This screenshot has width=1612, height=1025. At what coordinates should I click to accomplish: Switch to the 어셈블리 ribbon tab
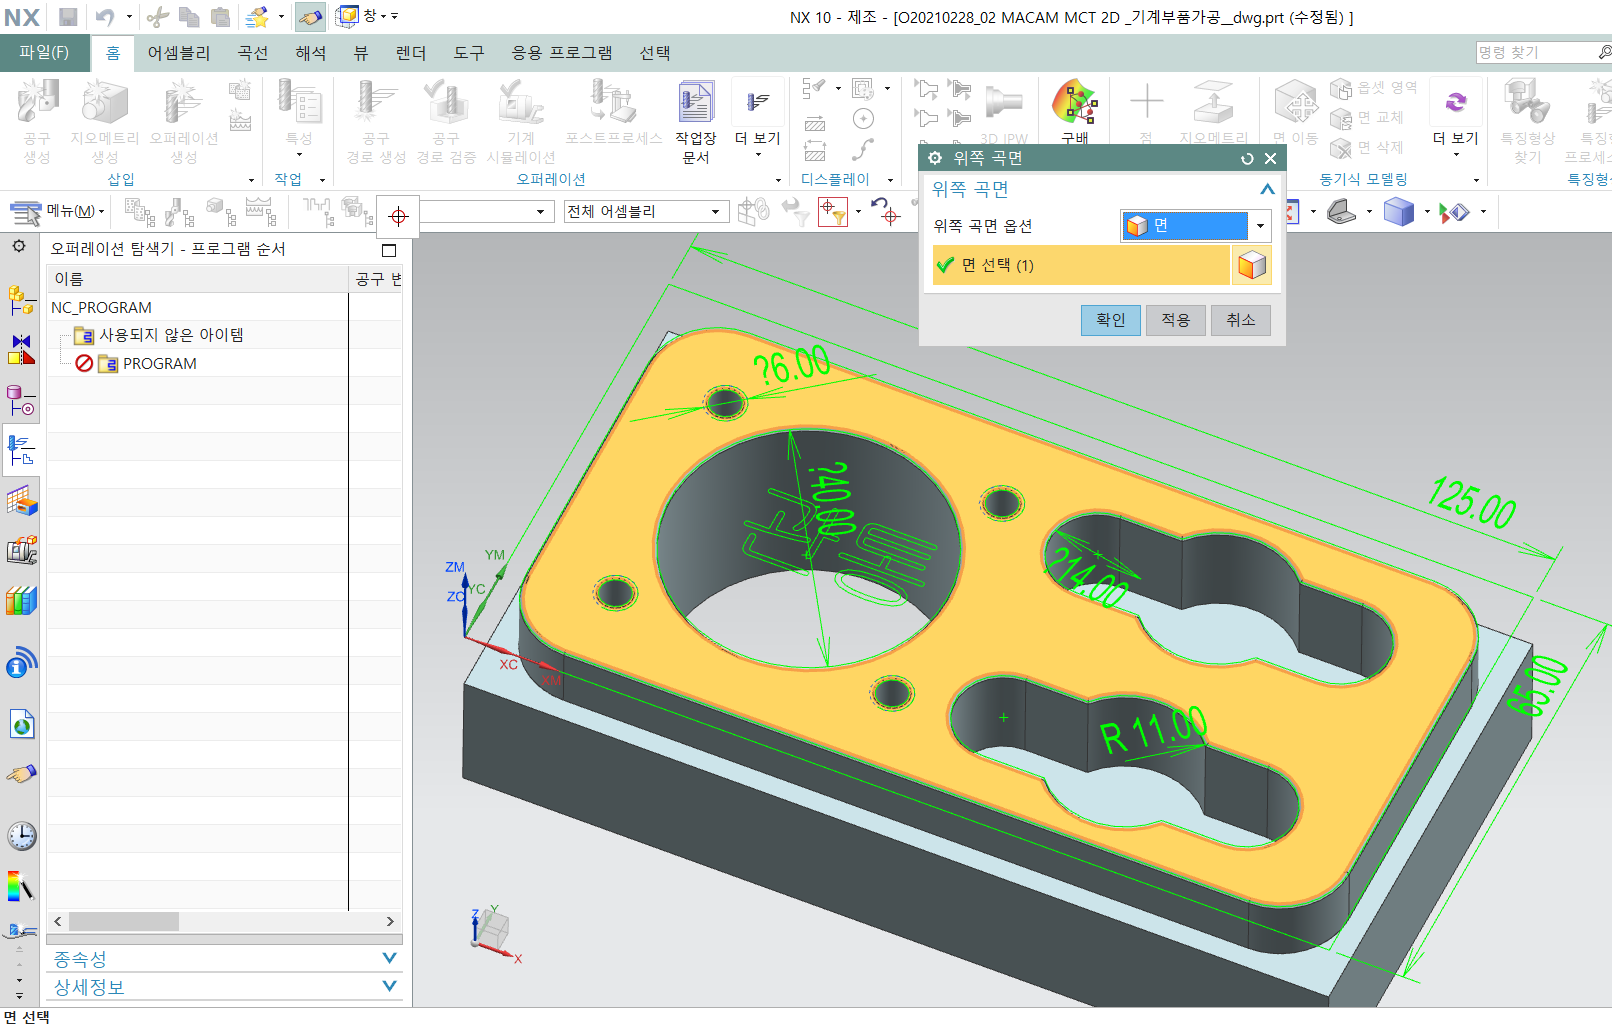[179, 53]
